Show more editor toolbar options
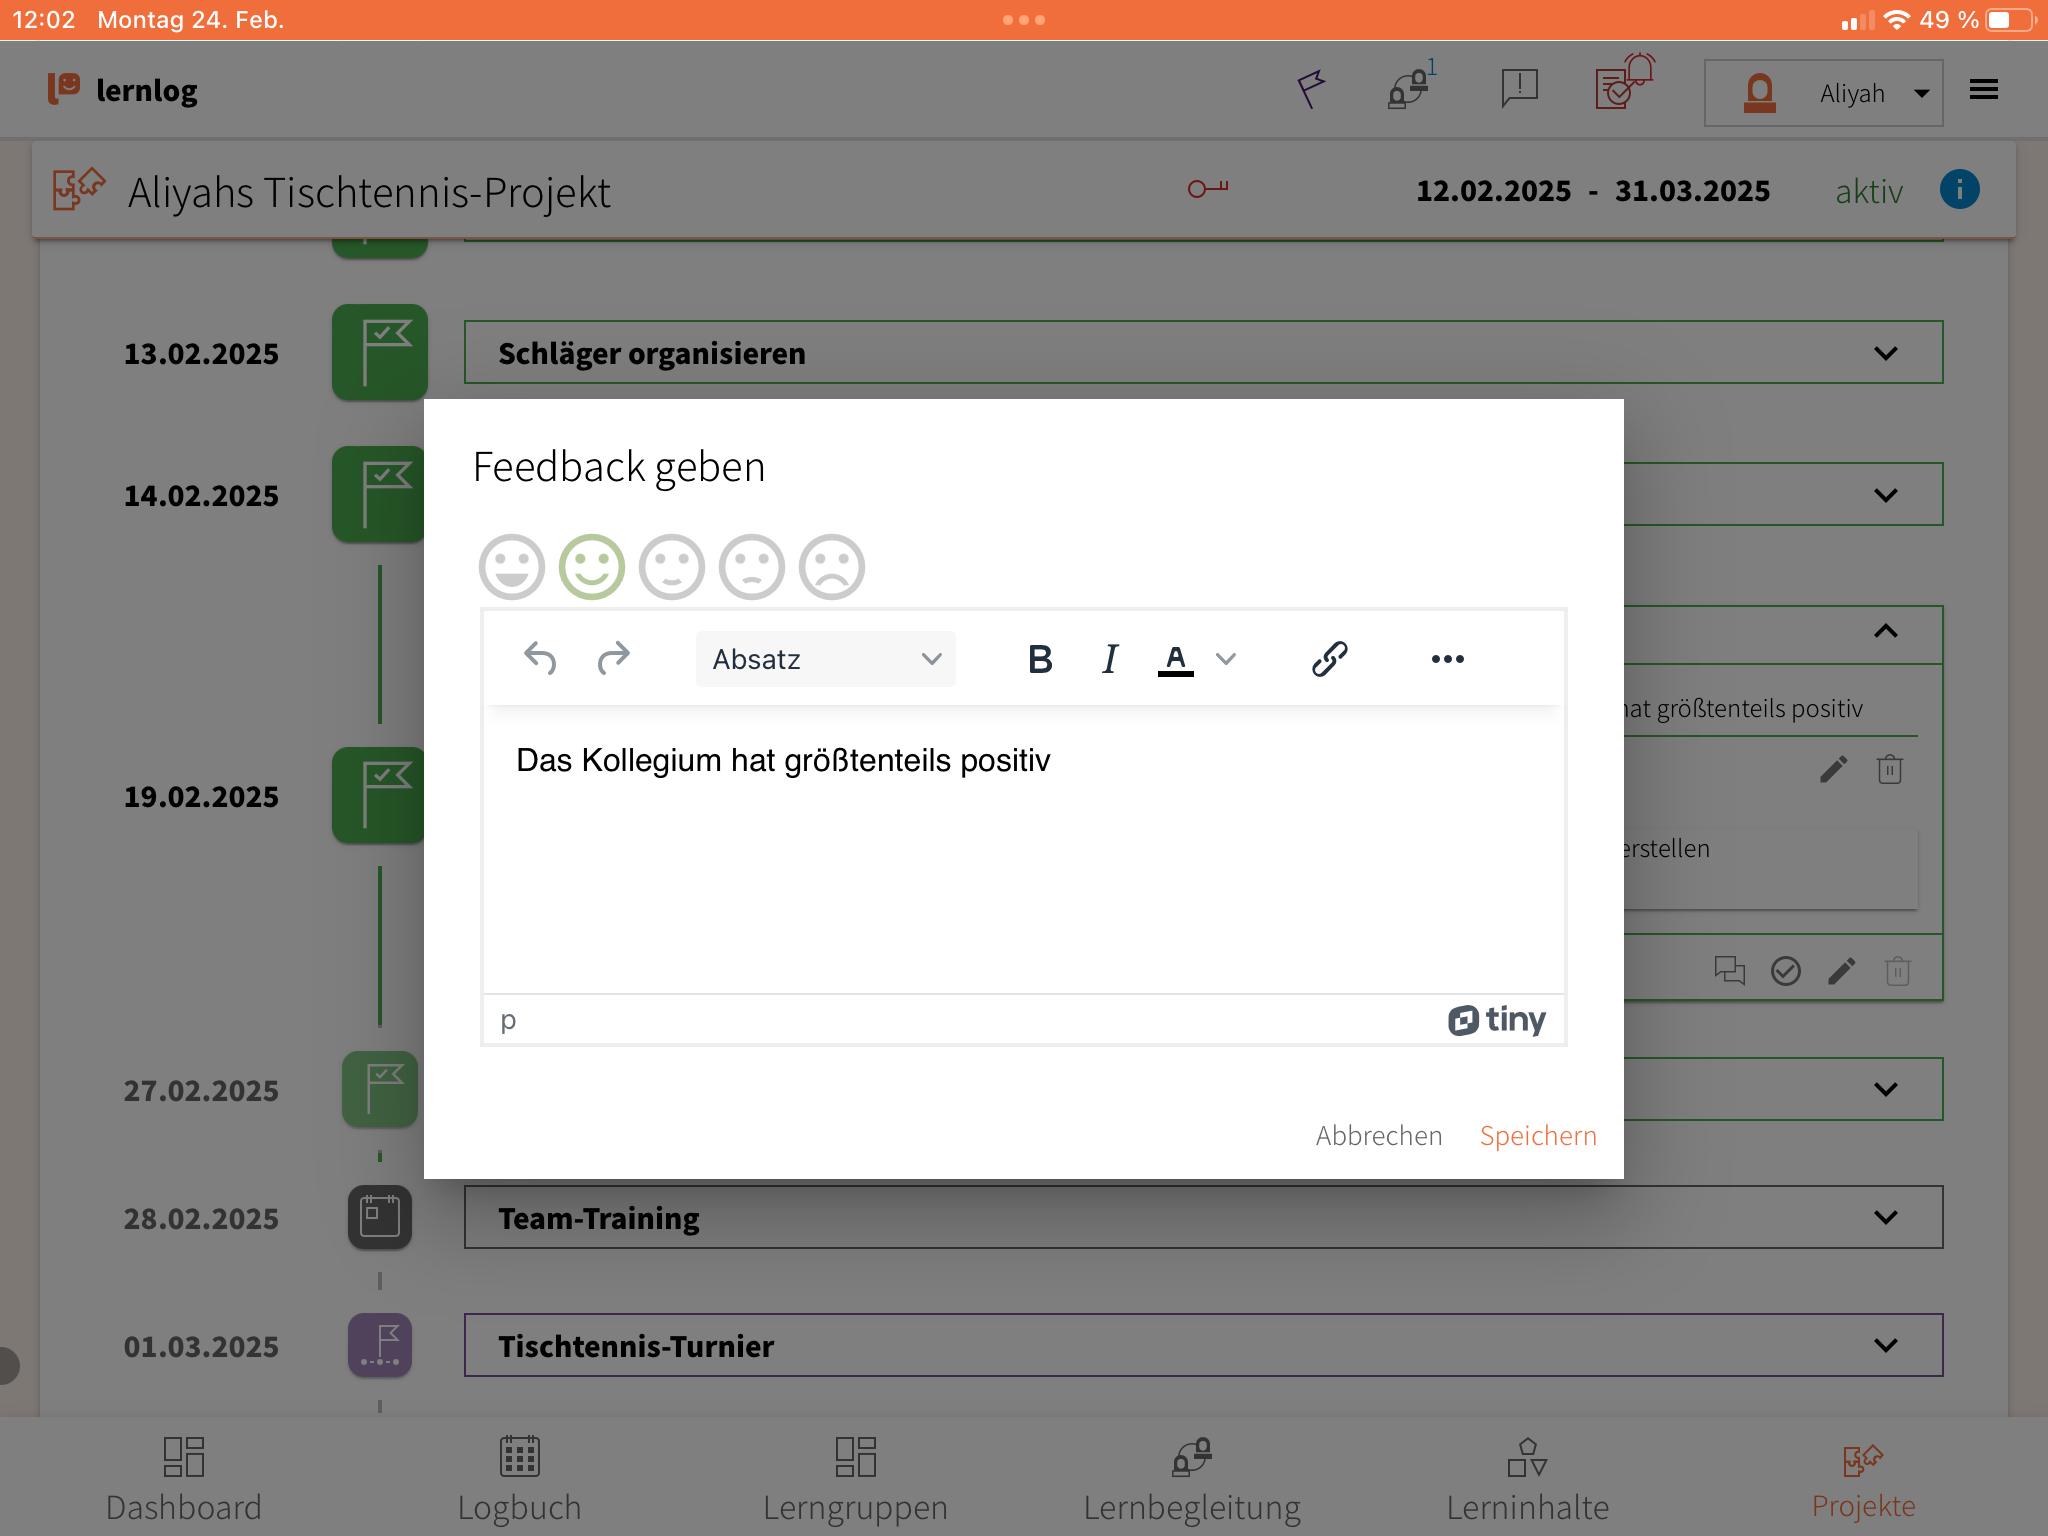The height and width of the screenshot is (1536, 2048). tap(1447, 659)
